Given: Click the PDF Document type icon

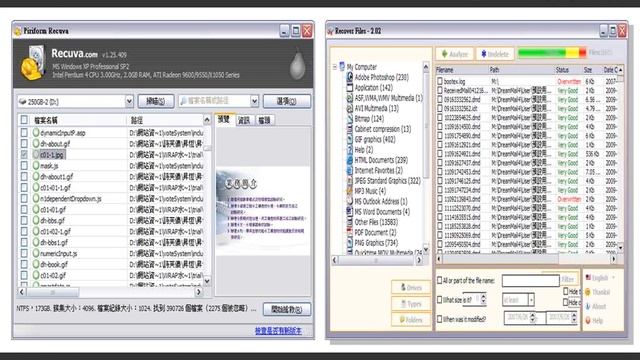Looking at the screenshot, I should 349,232.
